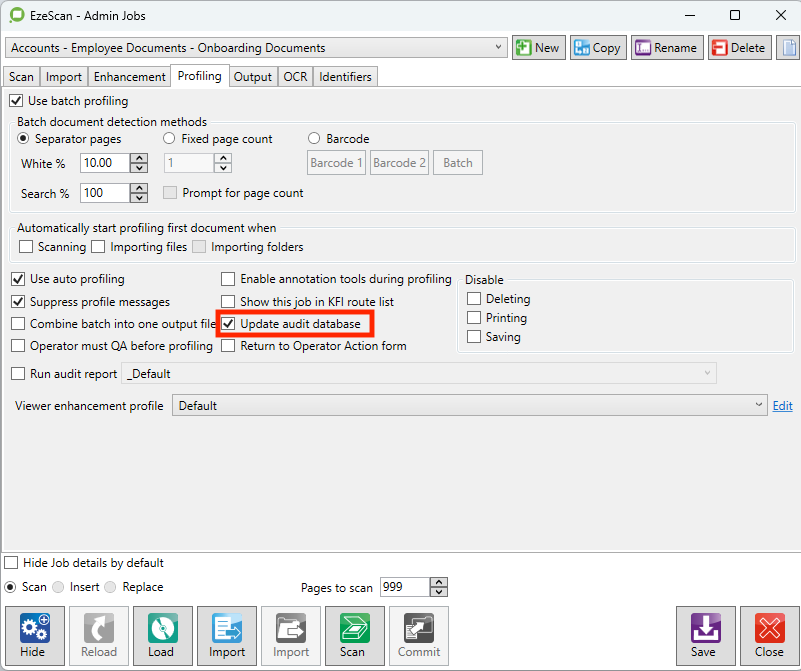Start scanning with the Scan button
This screenshot has height=671, width=801.
(x=354, y=635)
